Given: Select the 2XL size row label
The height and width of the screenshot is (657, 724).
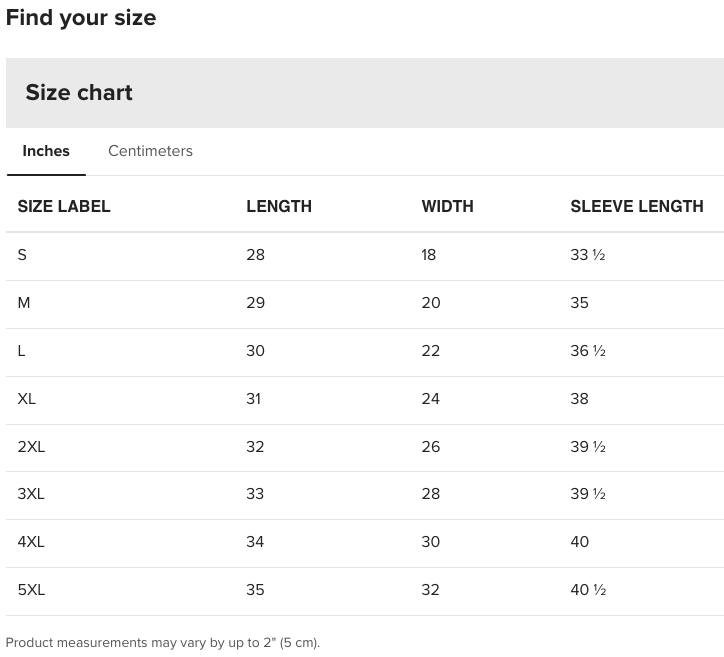Looking at the screenshot, I should click(31, 447).
